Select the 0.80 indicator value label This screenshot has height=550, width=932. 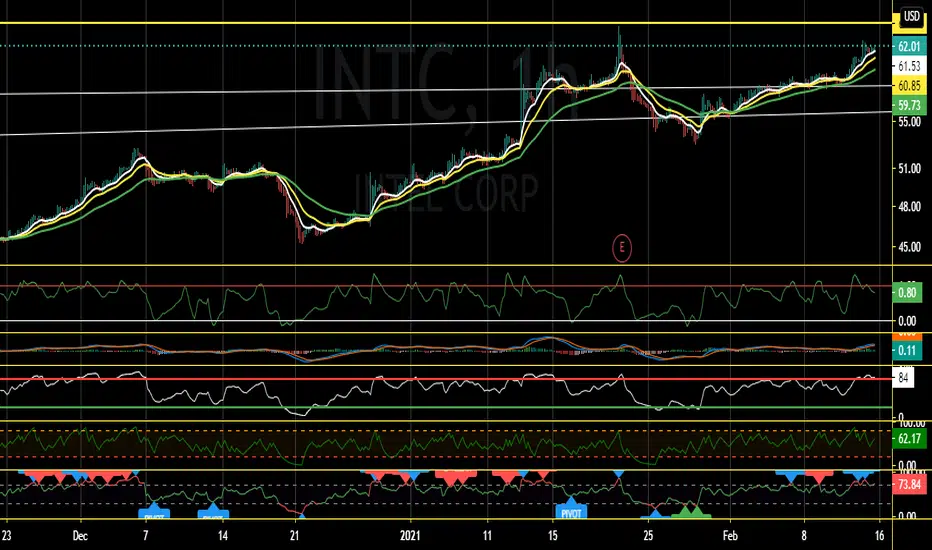click(907, 293)
